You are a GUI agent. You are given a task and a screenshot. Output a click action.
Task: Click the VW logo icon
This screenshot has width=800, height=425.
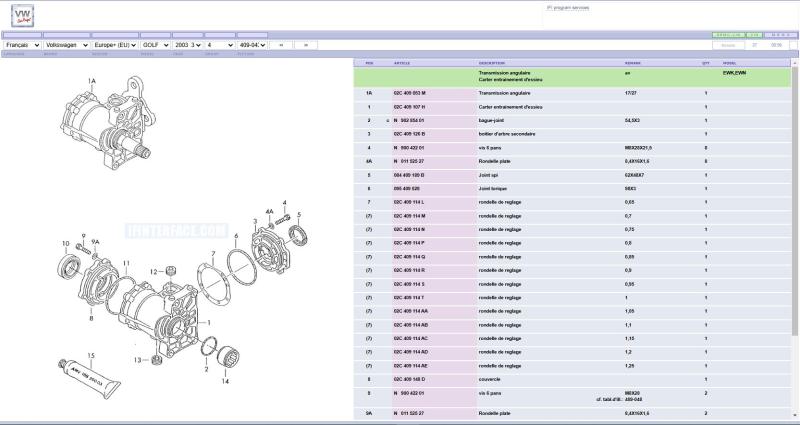tap(22, 15)
